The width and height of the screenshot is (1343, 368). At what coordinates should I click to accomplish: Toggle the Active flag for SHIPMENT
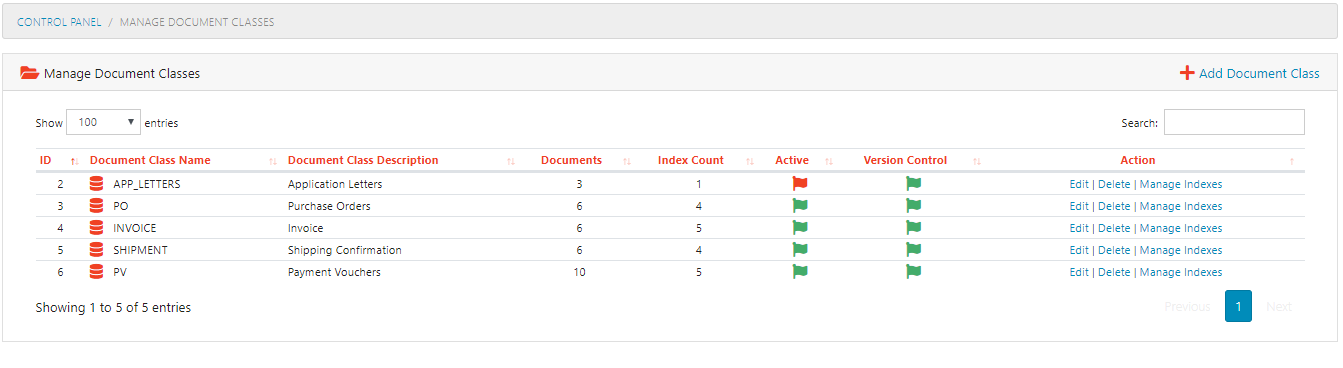tap(799, 250)
